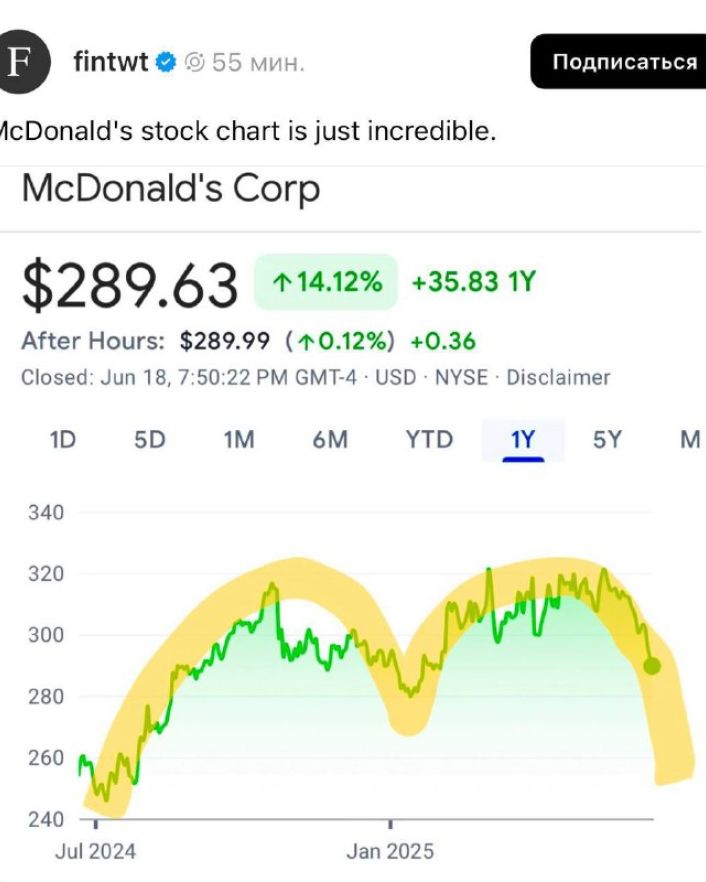Select the 1D time range tab
The width and height of the screenshot is (706, 882).
coord(63,439)
